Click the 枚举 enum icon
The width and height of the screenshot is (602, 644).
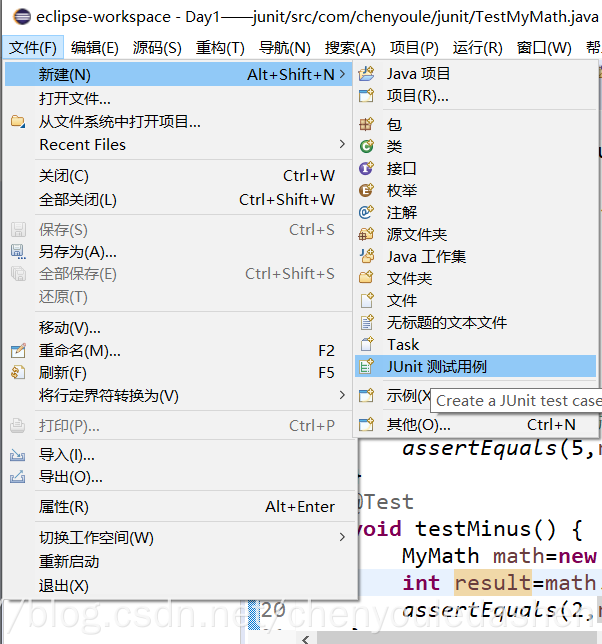[366, 190]
